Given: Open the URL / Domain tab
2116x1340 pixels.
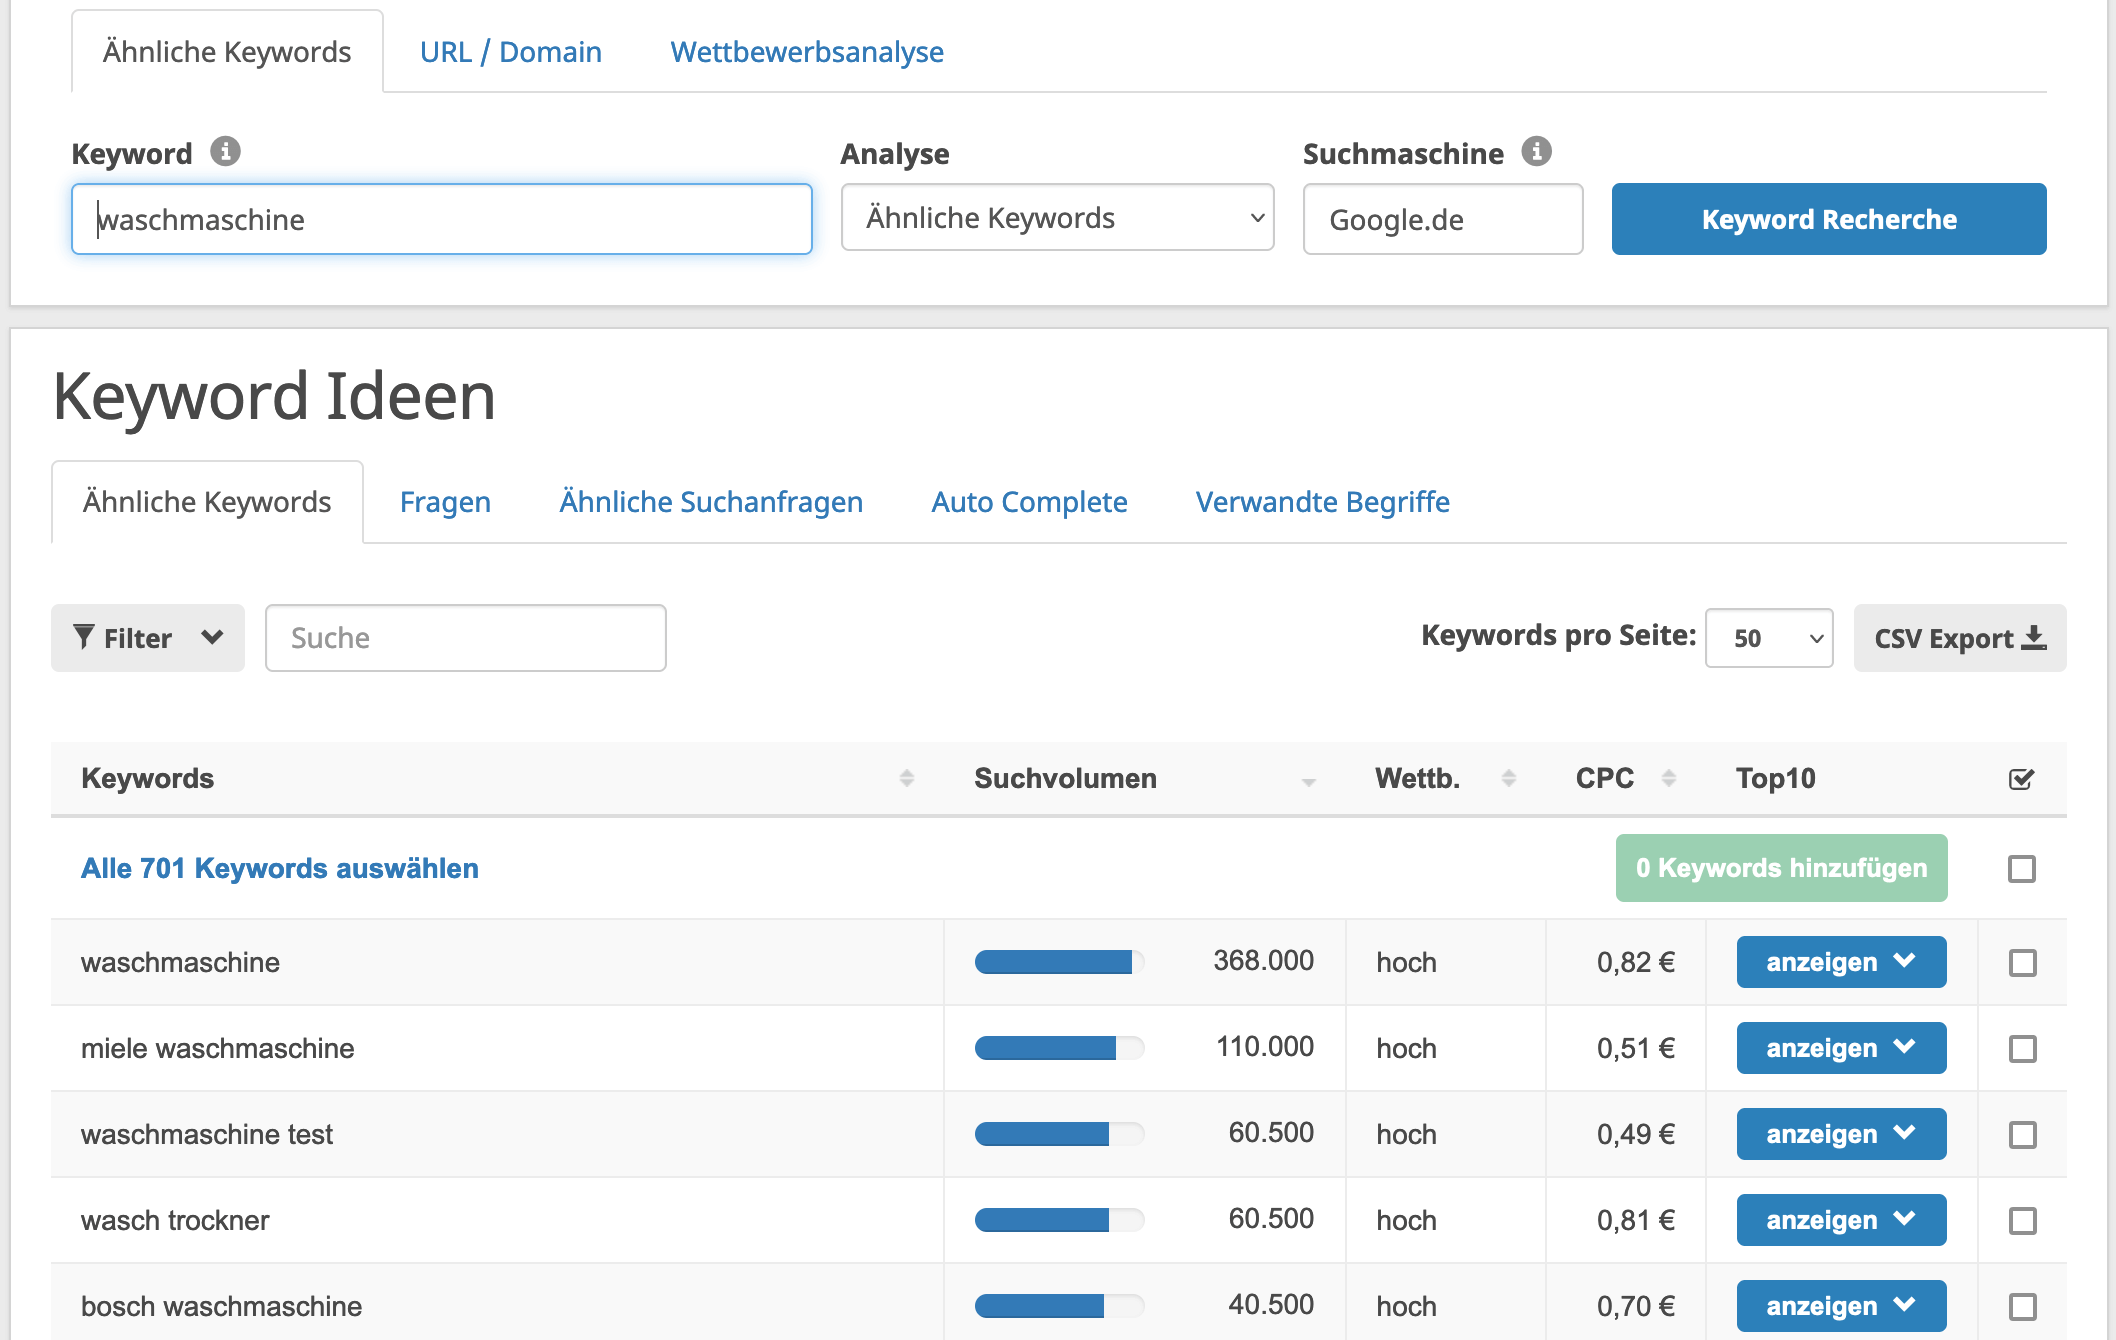Looking at the screenshot, I should [510, 51].
